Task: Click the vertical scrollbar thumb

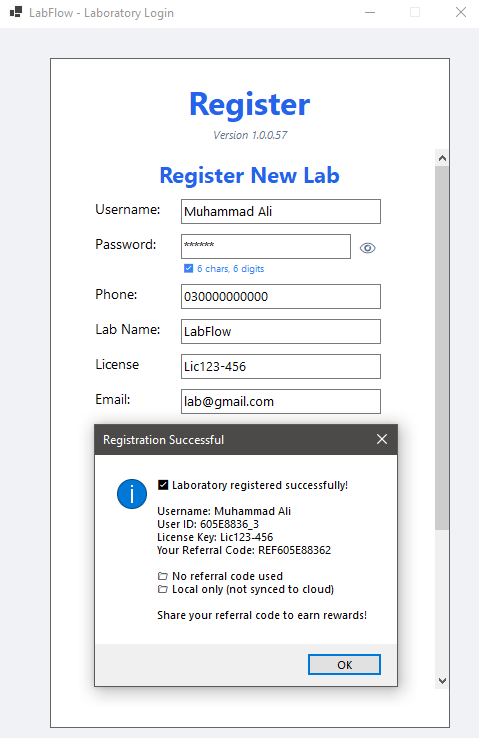Action: [x=442, y=347]
